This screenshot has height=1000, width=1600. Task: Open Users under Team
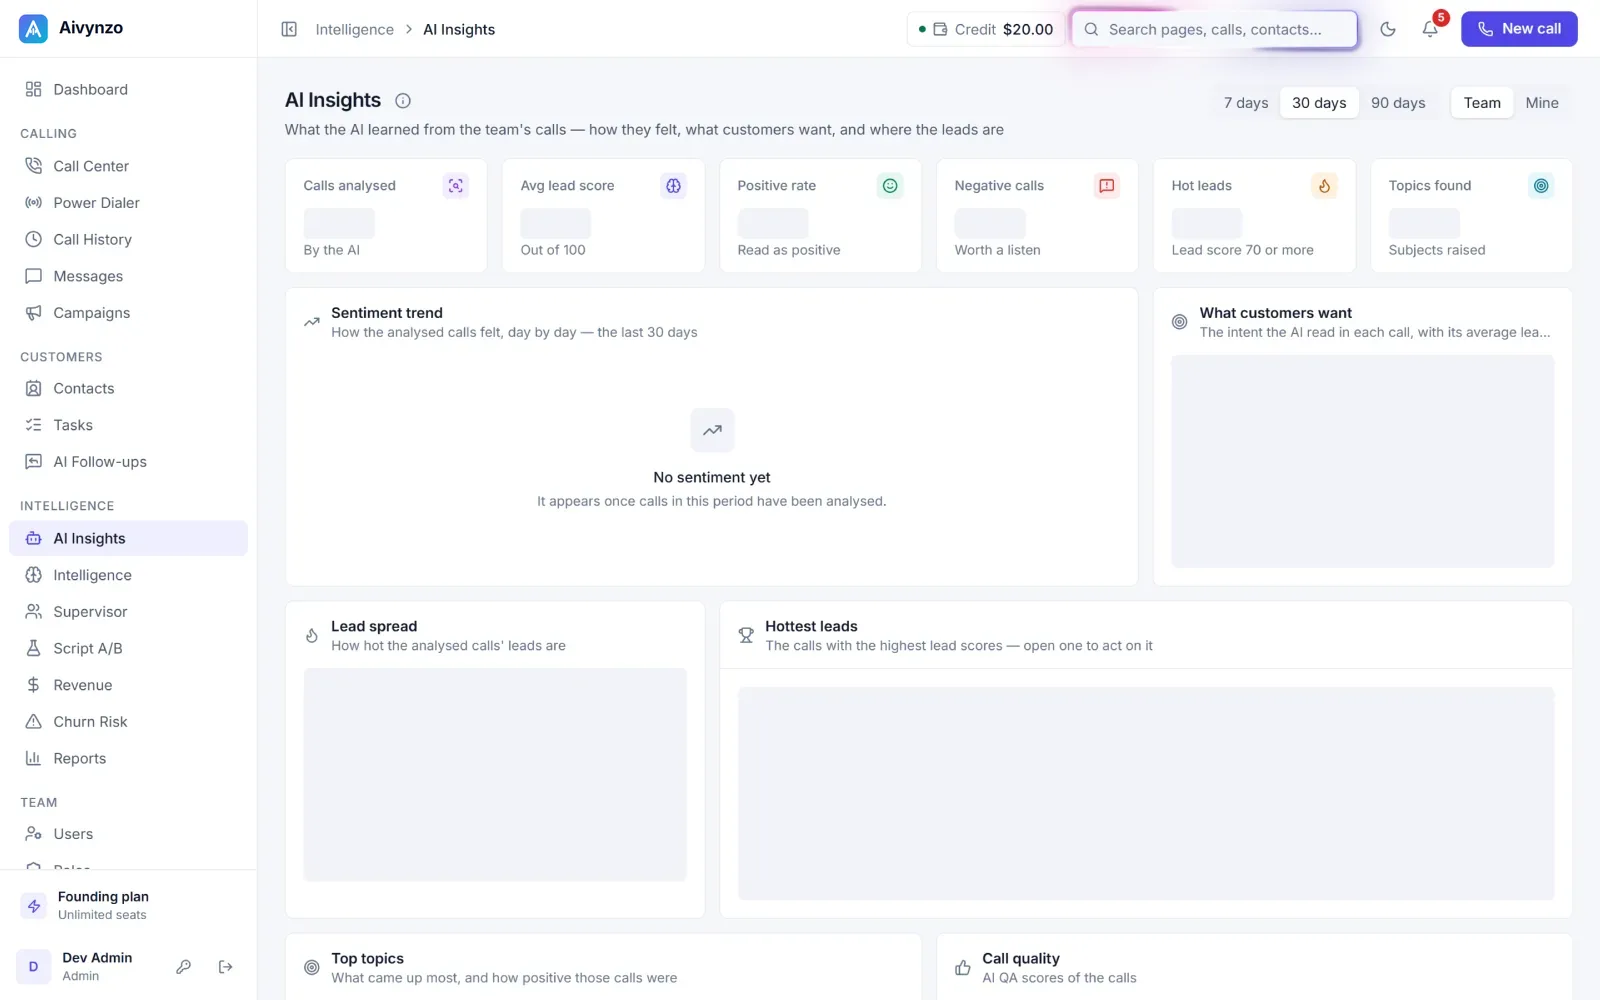pos(128,834)
